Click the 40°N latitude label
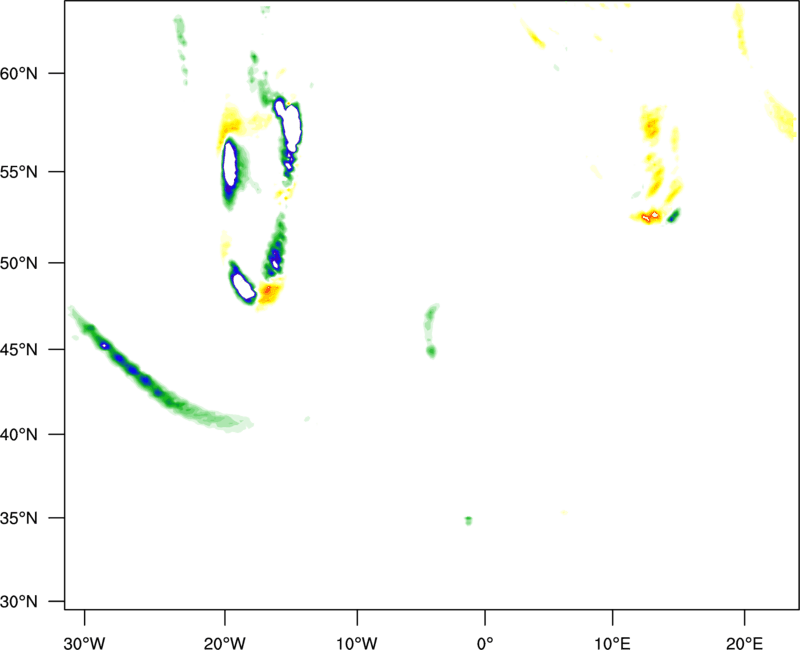The height and width of the screenshot is (650, 800). pyautogui.click(x=19, y=435)
